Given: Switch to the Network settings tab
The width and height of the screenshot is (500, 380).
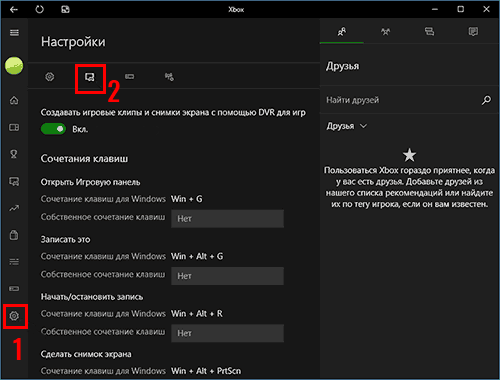Looking at the screenshot, I should 169,77.
